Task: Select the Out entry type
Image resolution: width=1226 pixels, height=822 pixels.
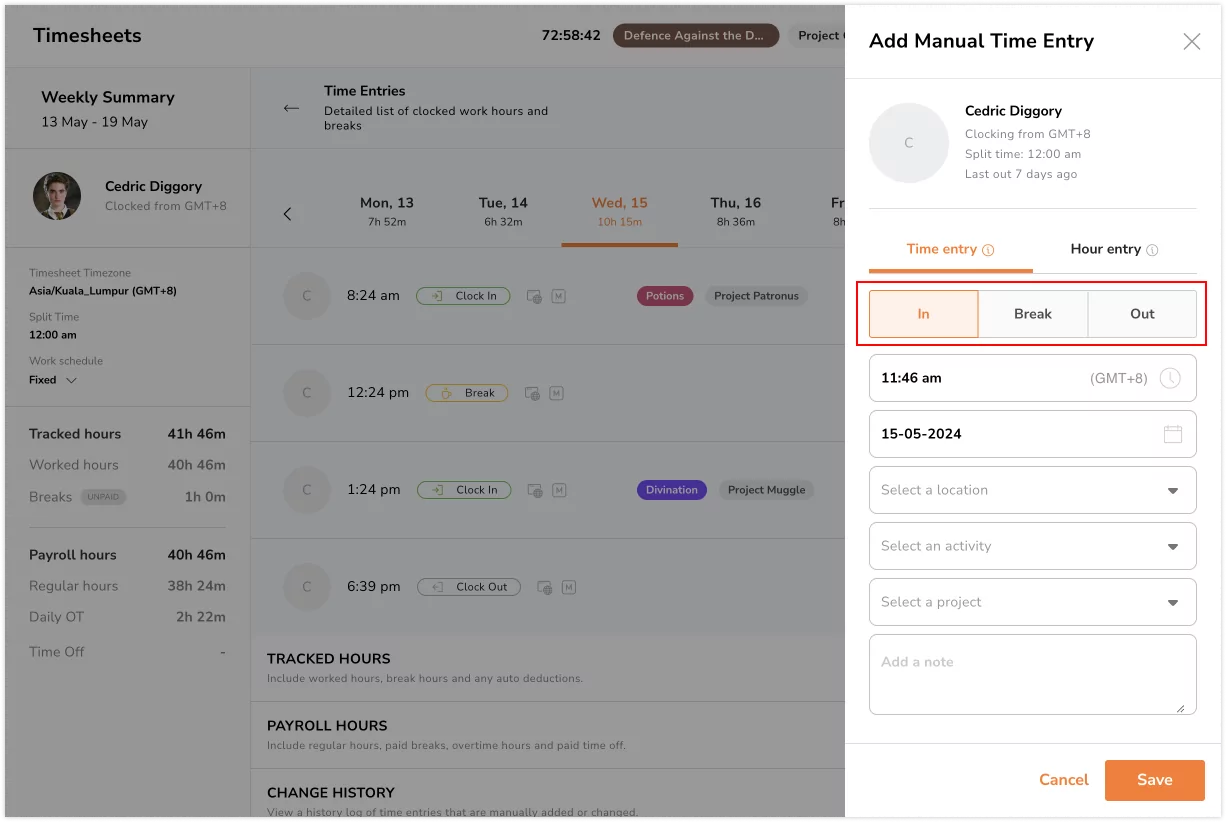Action: (1142, 314)
